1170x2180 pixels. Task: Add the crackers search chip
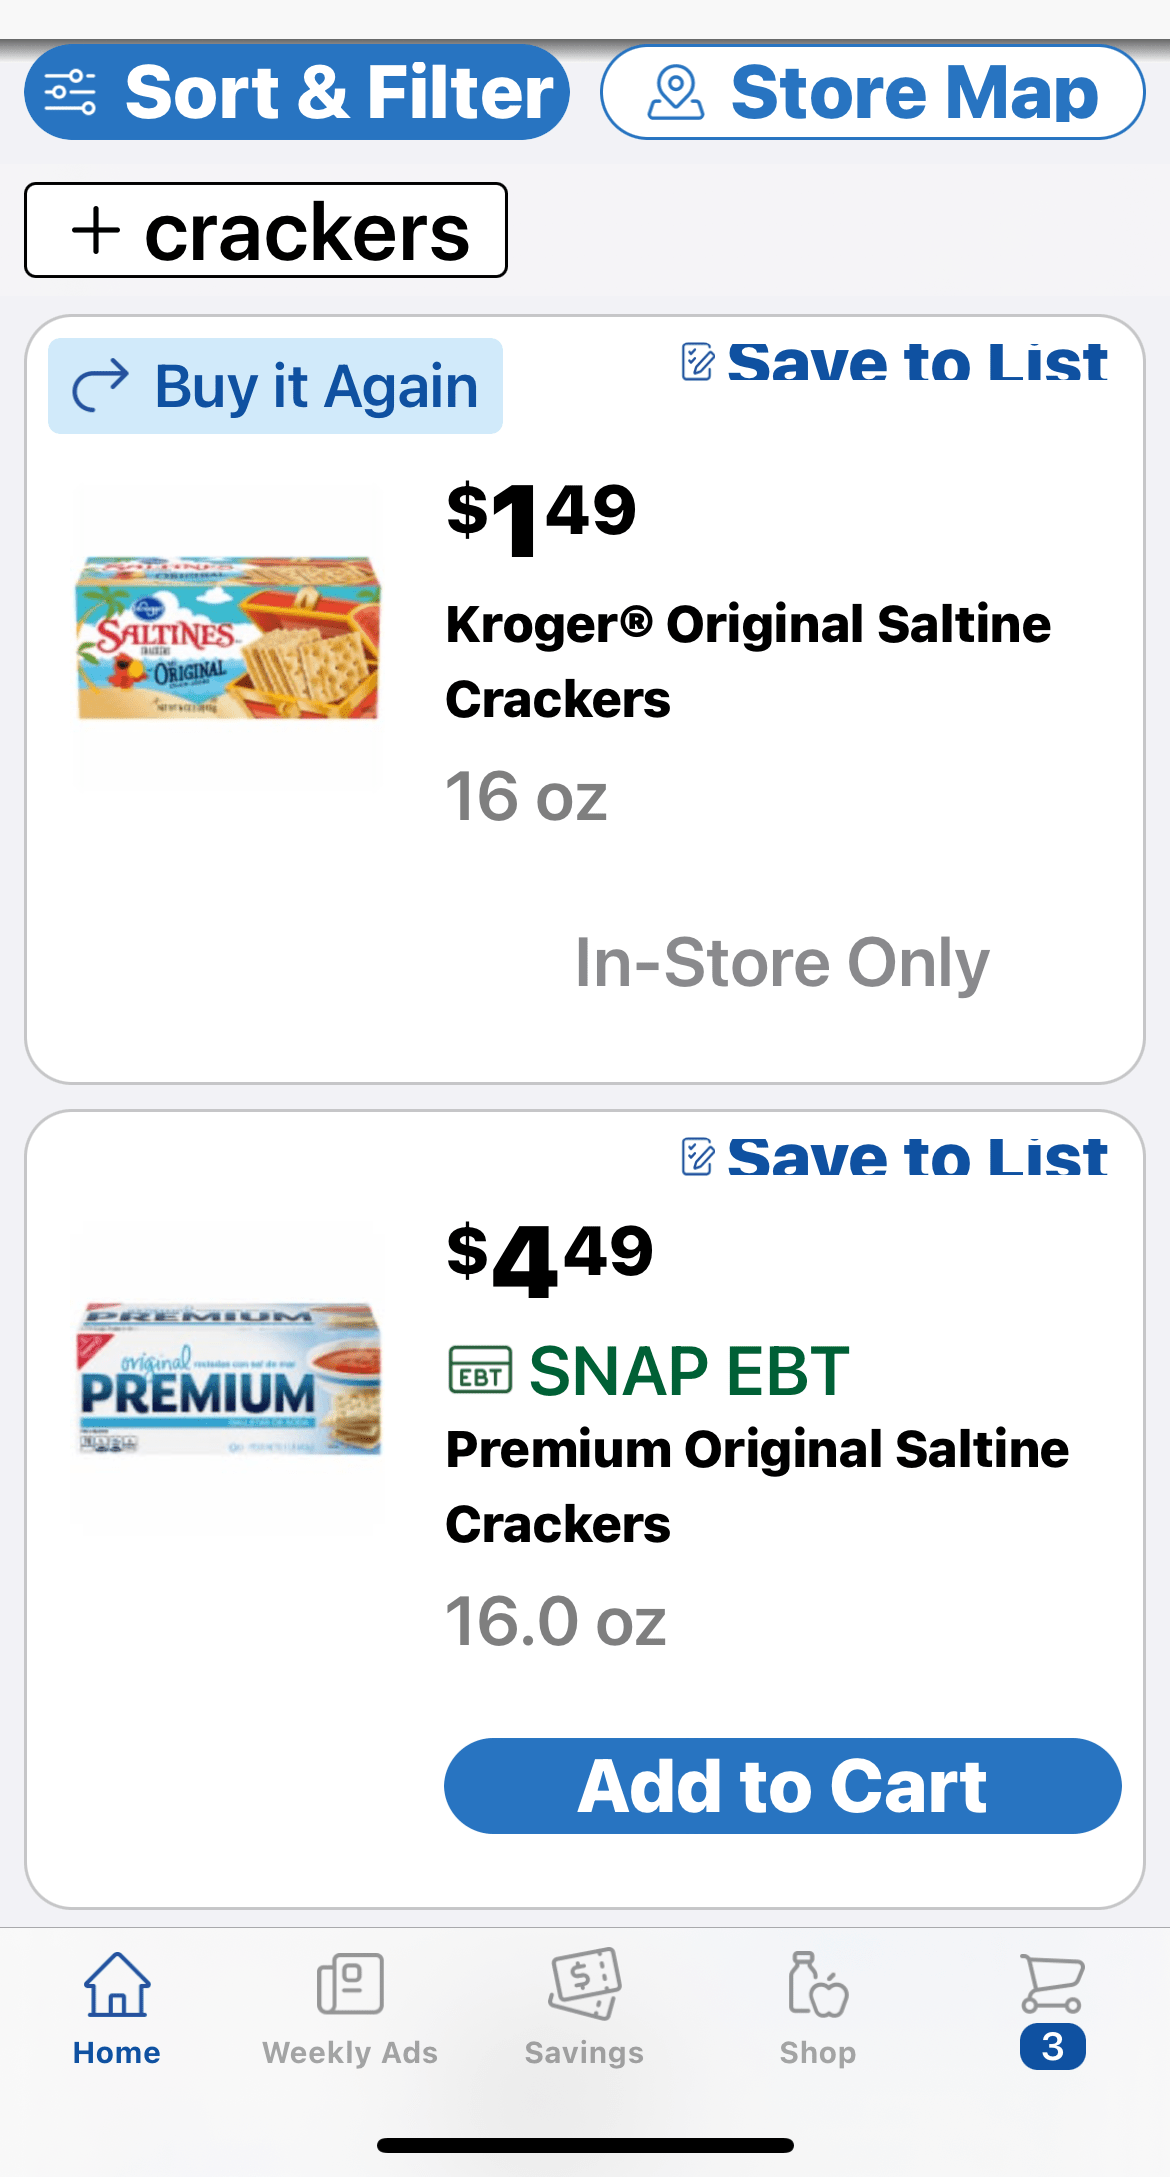(x=266, y=230)
